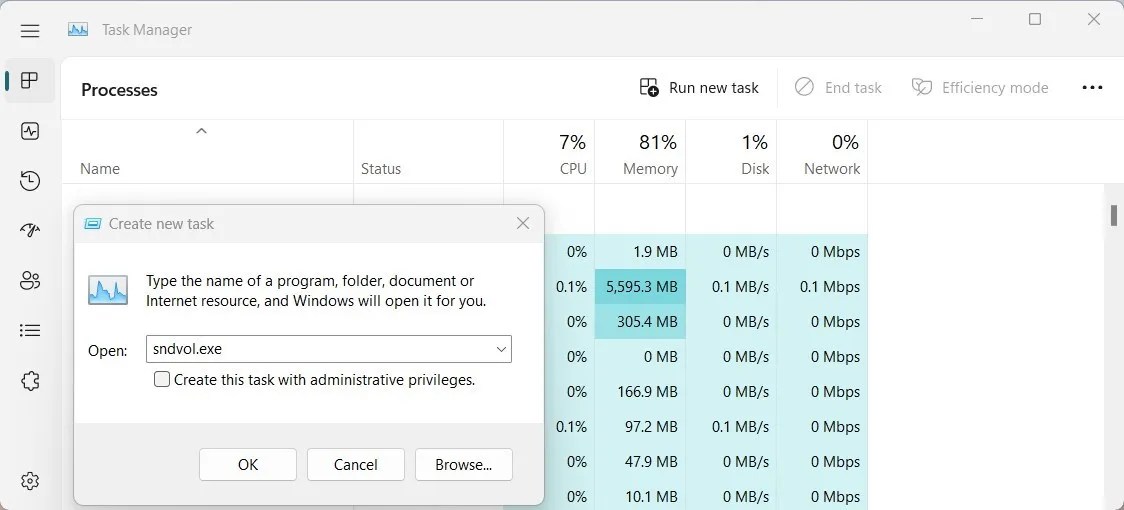The width and height of the screenshot is (1124, 510).
Task: Open Task Manager settings gear
Action: 30,481
